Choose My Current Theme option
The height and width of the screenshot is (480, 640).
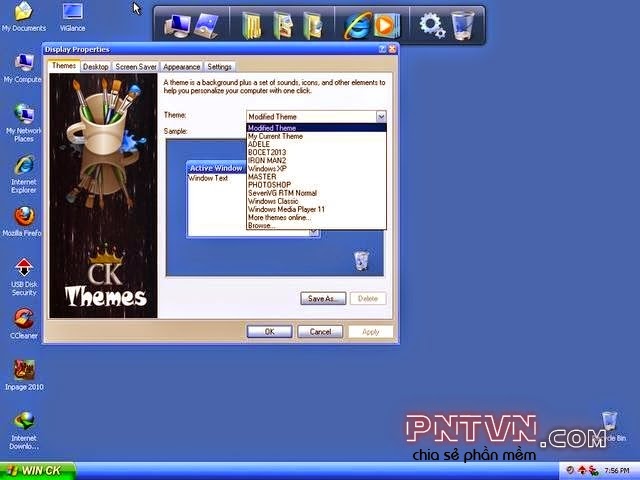pos(316,136)
